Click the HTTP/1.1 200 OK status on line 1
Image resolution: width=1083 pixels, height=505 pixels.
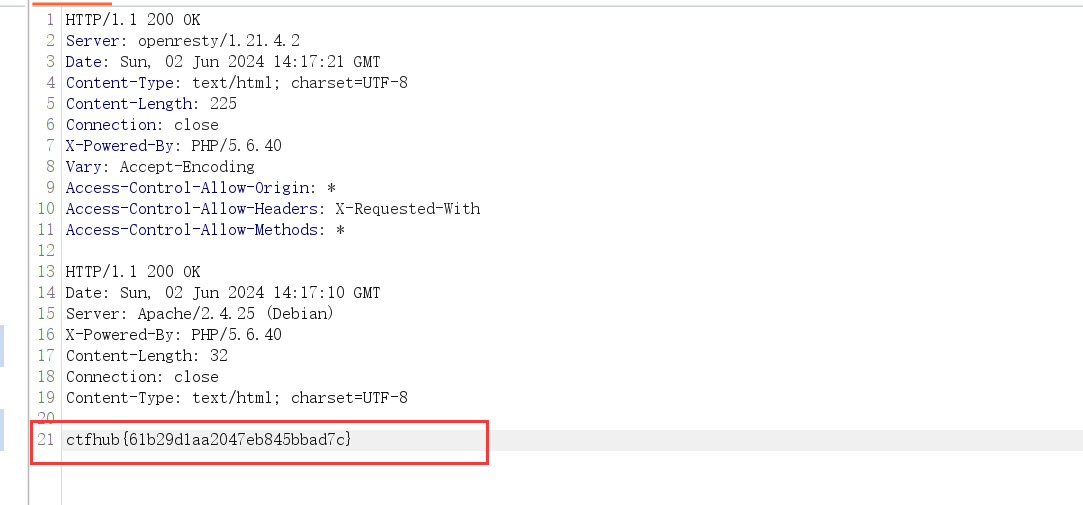pyautogui.click(x=133, y=19)
